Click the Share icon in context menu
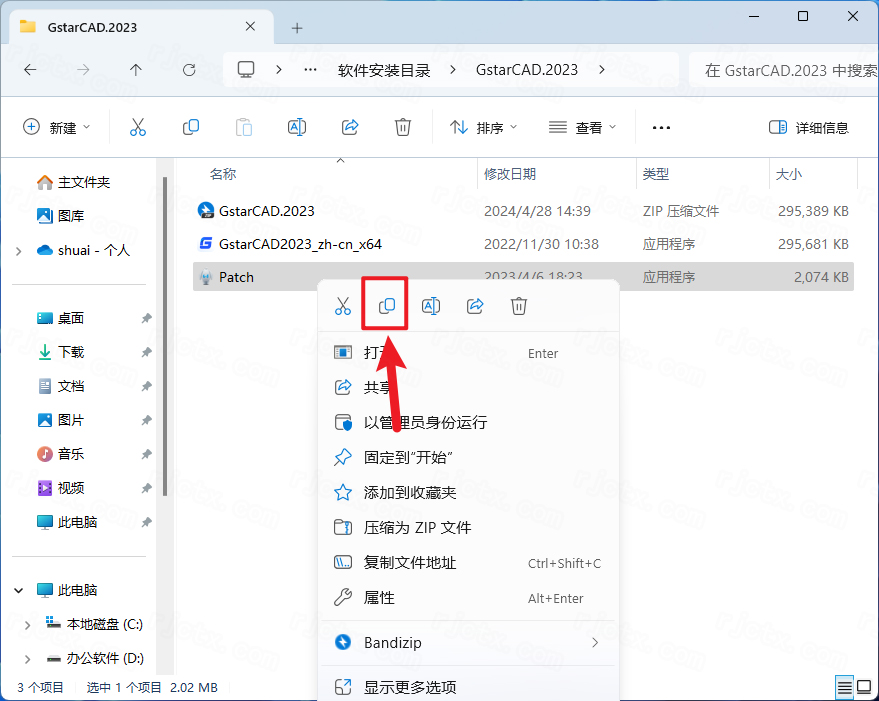Screen dimensions: 879x701 point(475,306)
